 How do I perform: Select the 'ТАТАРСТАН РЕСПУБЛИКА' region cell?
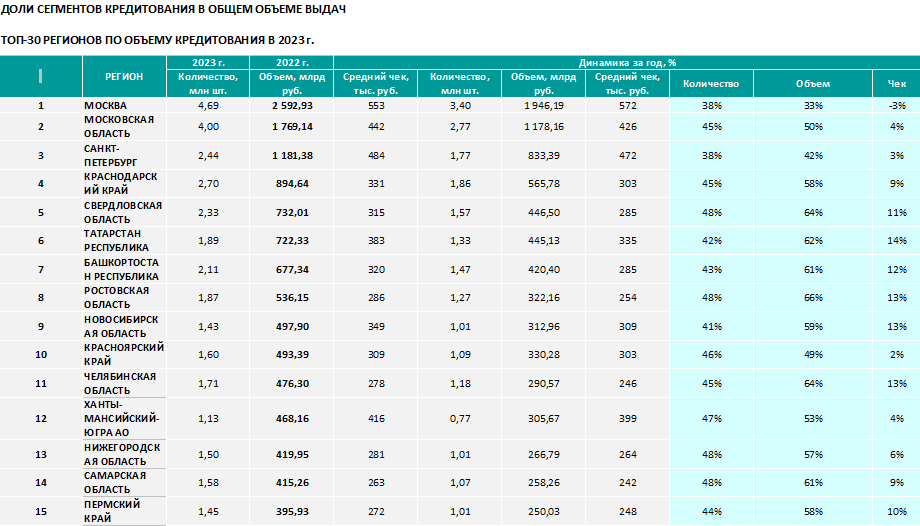pyautogui.click(x=124, y=241)
